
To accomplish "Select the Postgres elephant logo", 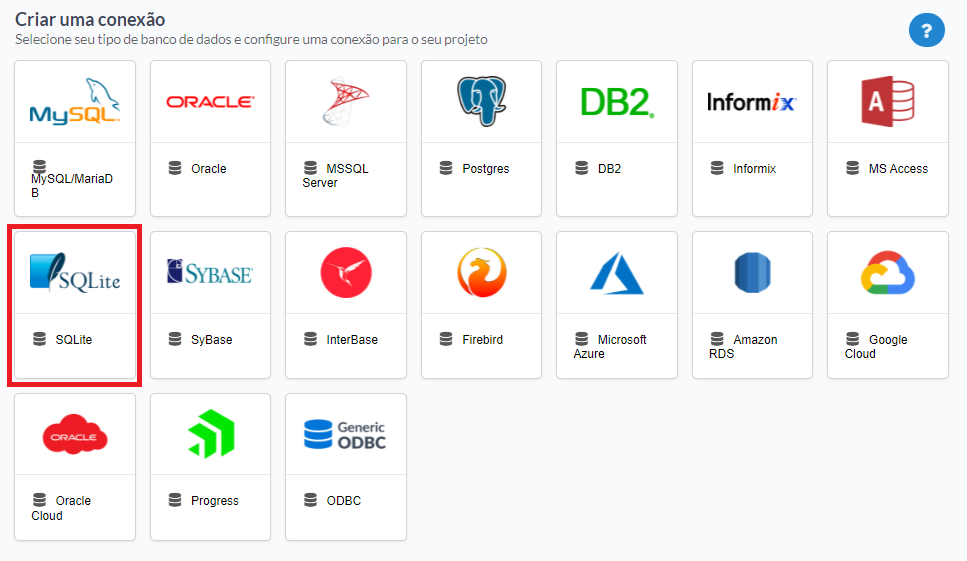I will point(482,101).
